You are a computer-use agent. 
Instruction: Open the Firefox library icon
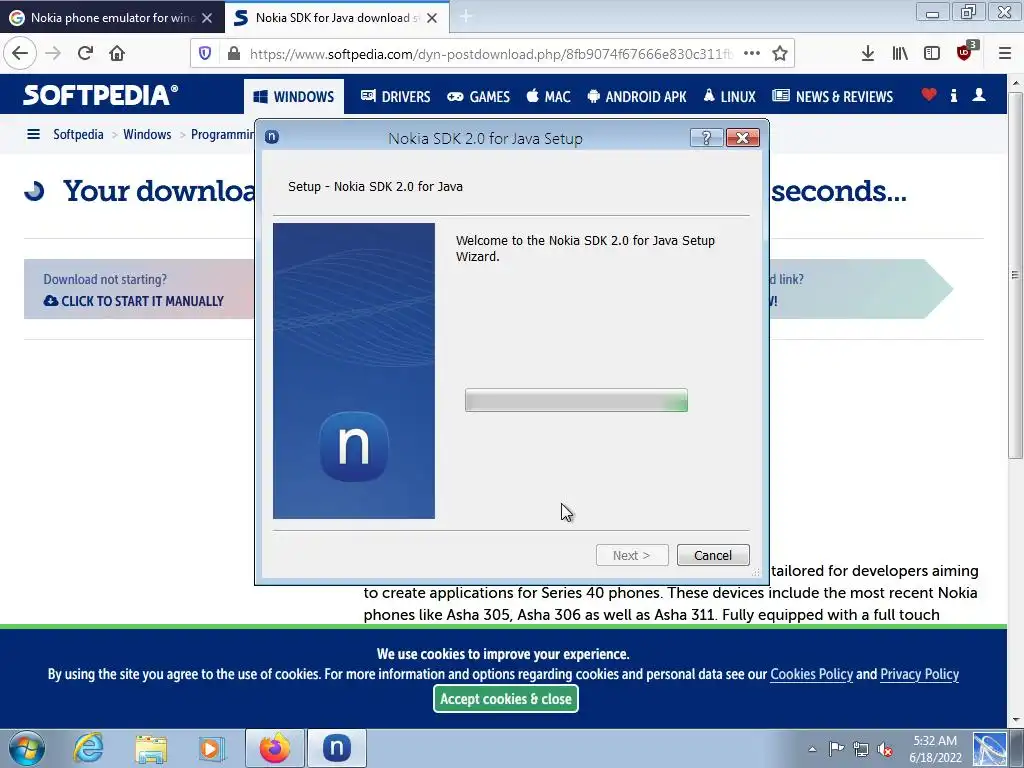click(x=900, y=54)
